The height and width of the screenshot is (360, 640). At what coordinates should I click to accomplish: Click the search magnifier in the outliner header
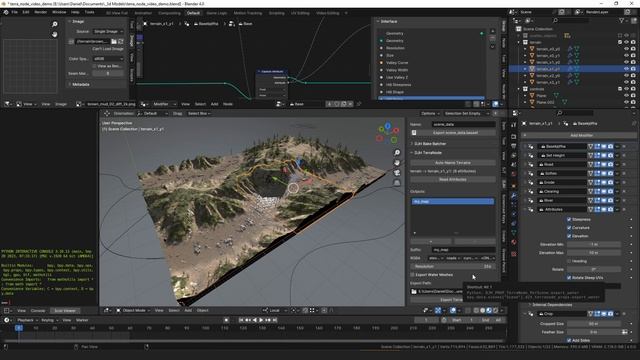(x=555, y=20)
